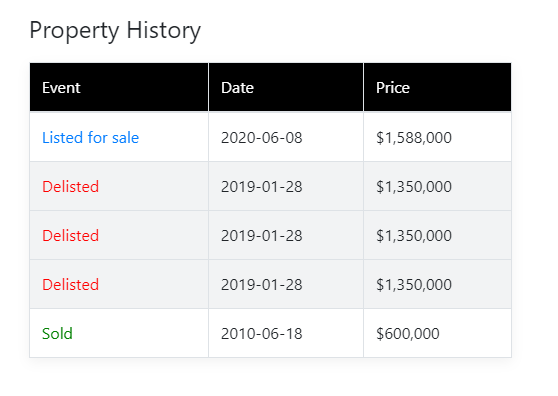Click the first $1,350,000 price

(414, 187)
